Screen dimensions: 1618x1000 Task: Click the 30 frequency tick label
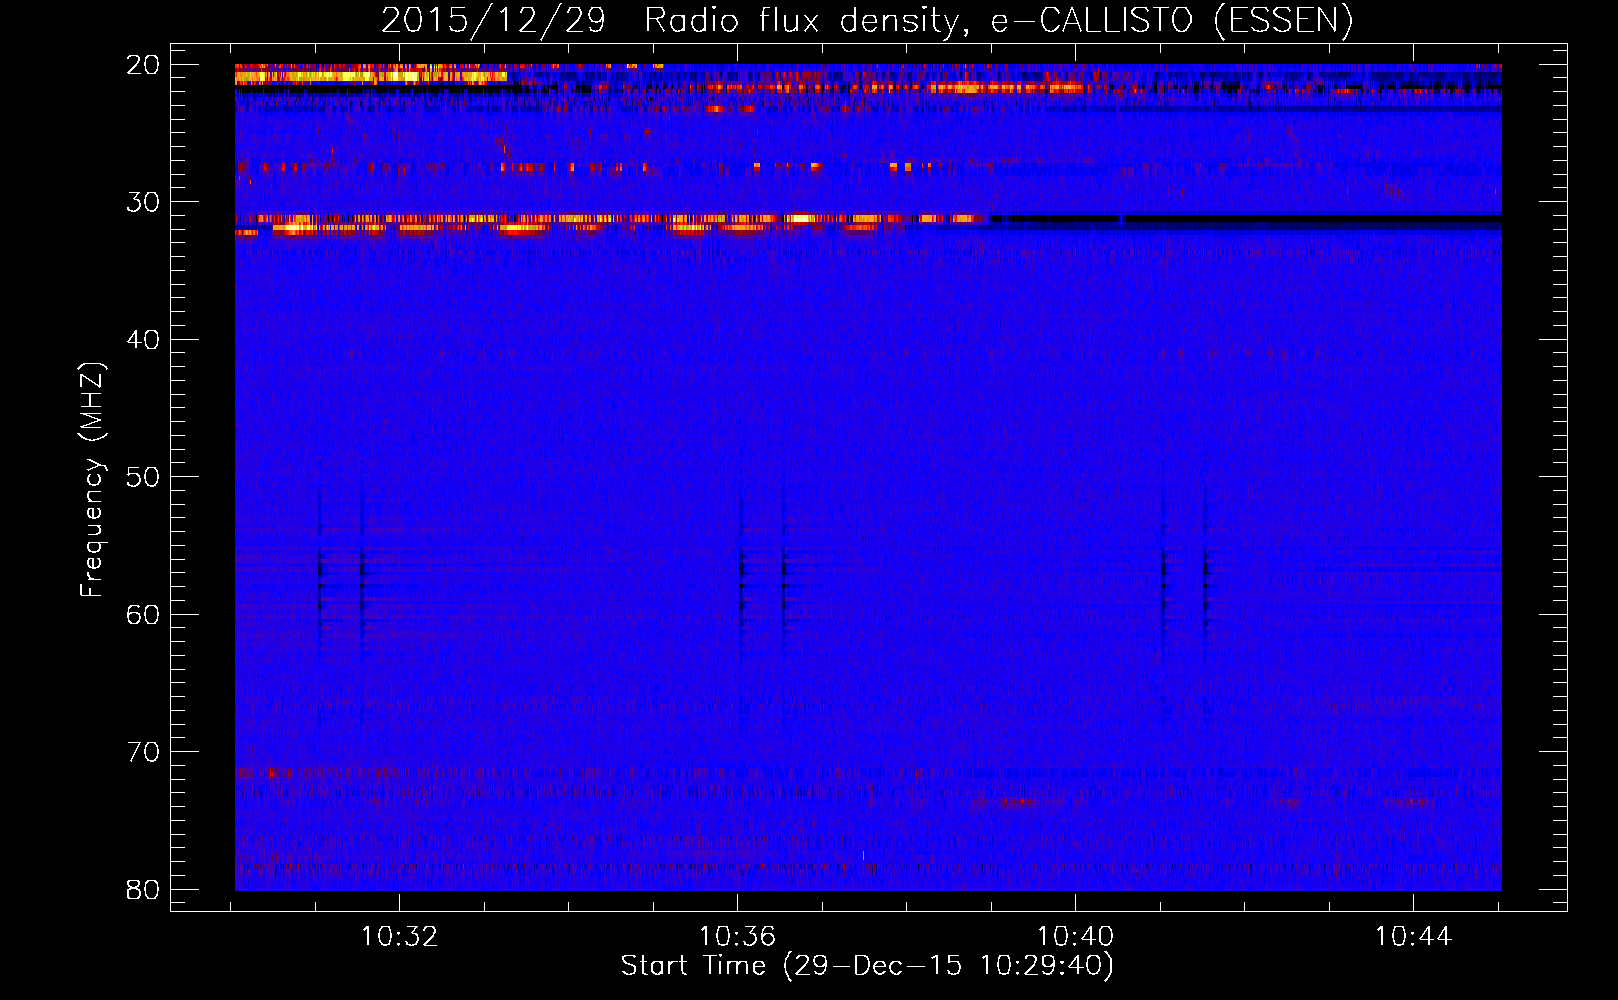pyautogui.click(x=144, y=202)
